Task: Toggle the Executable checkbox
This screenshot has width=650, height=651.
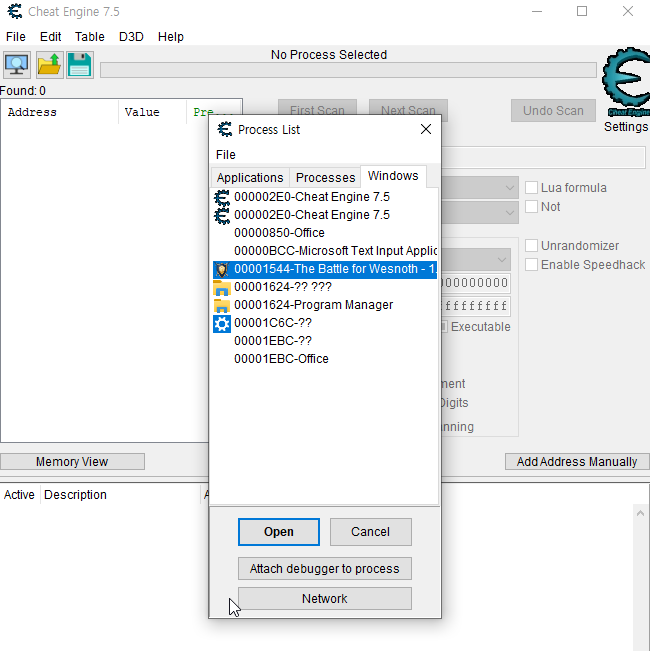Action: 444,327
